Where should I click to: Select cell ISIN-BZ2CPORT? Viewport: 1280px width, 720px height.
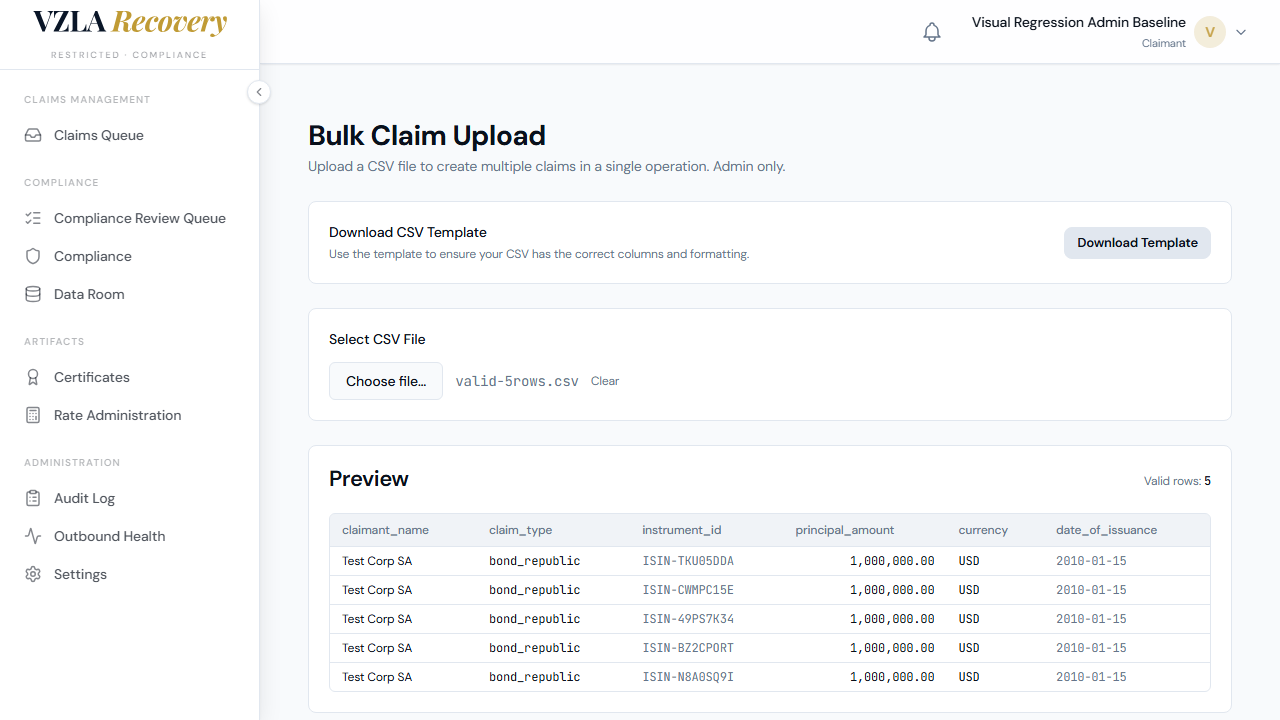(x=688, y=648)
